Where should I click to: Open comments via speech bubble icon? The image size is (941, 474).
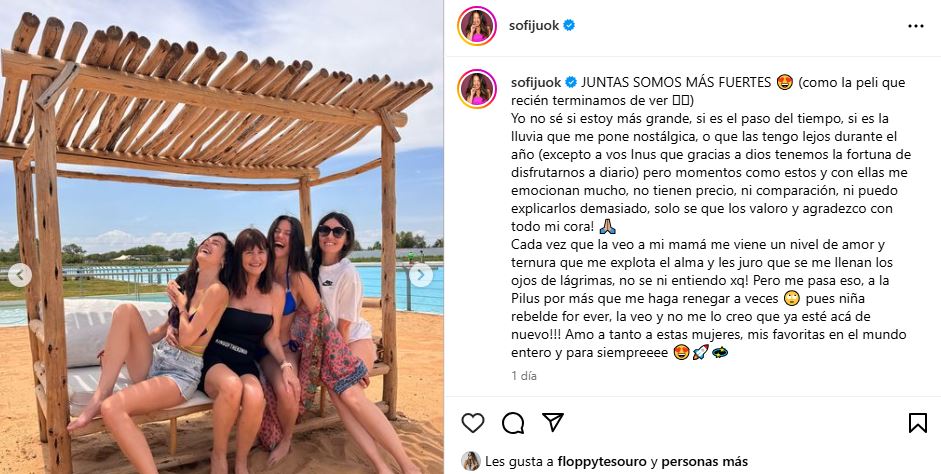coord(513,423)
